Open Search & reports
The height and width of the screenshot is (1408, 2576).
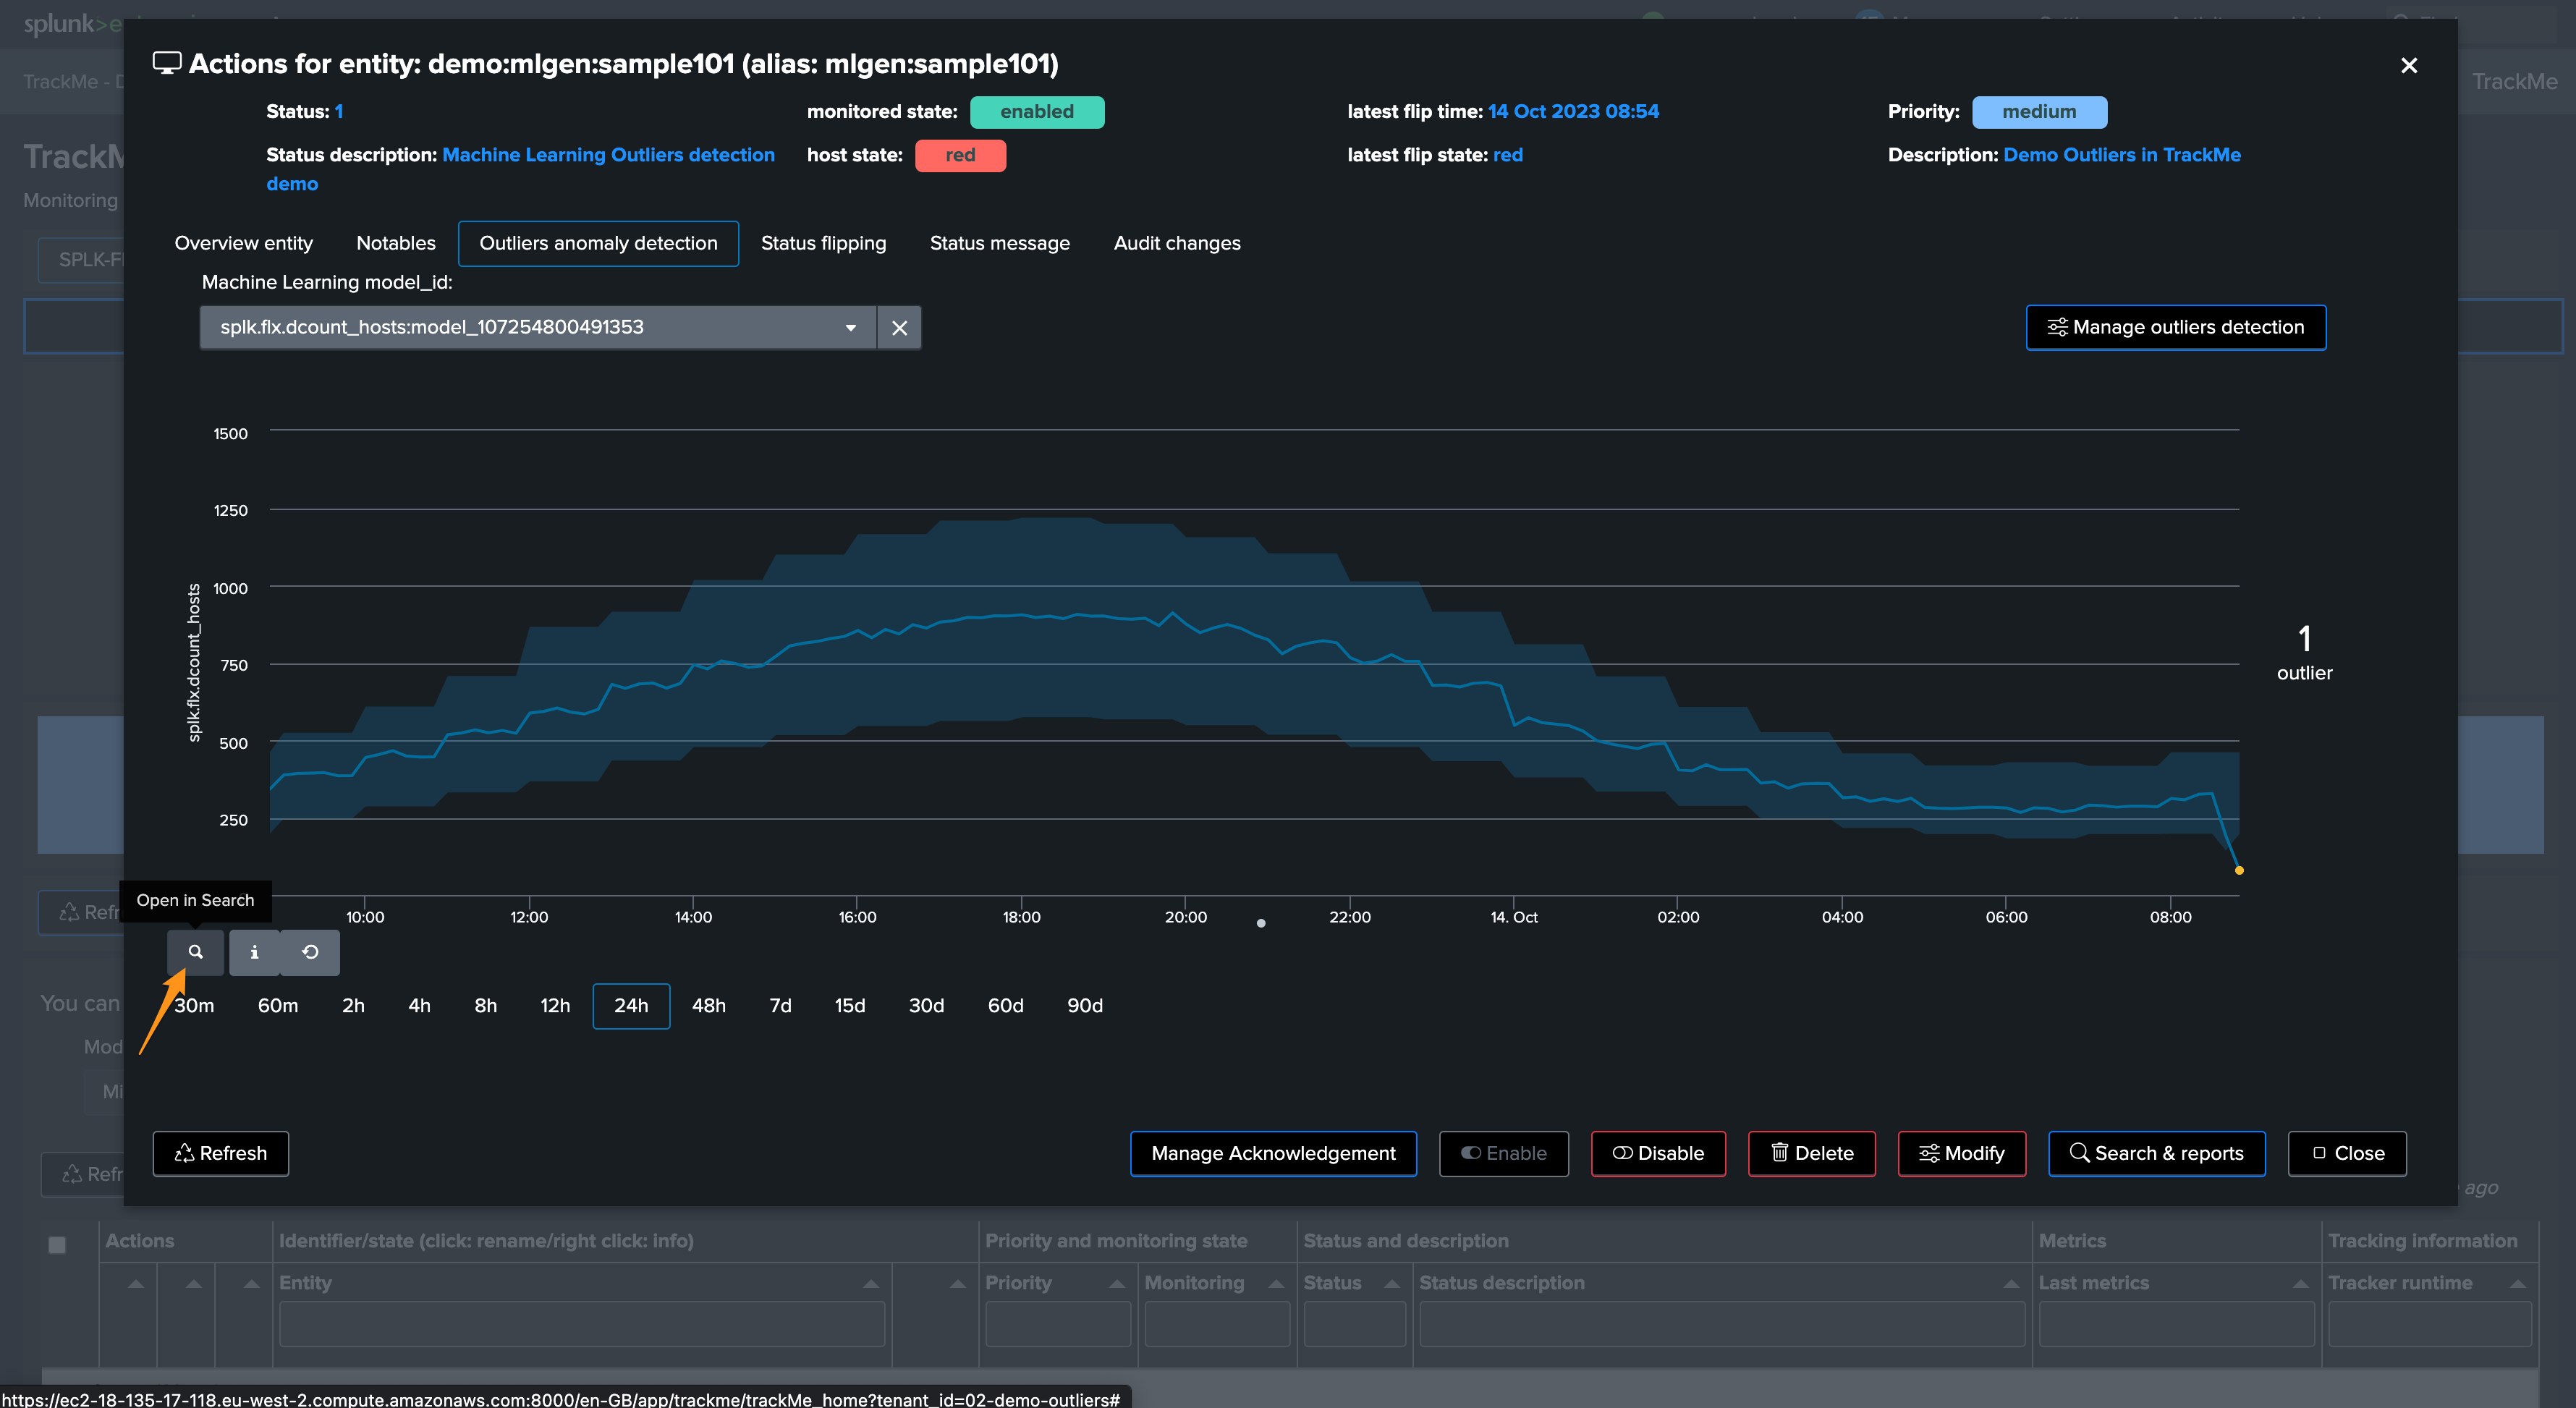pyautogui.click(x=2156, y=1153)
